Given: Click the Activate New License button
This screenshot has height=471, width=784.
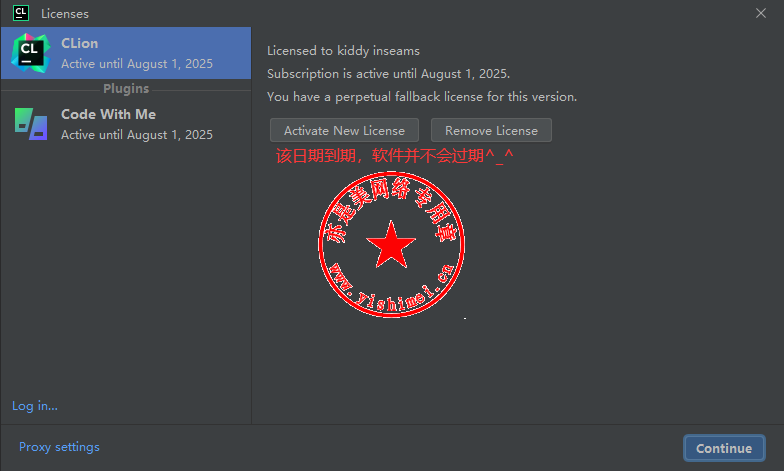Looking at the screenshot, I should click(x=344, y=130).
